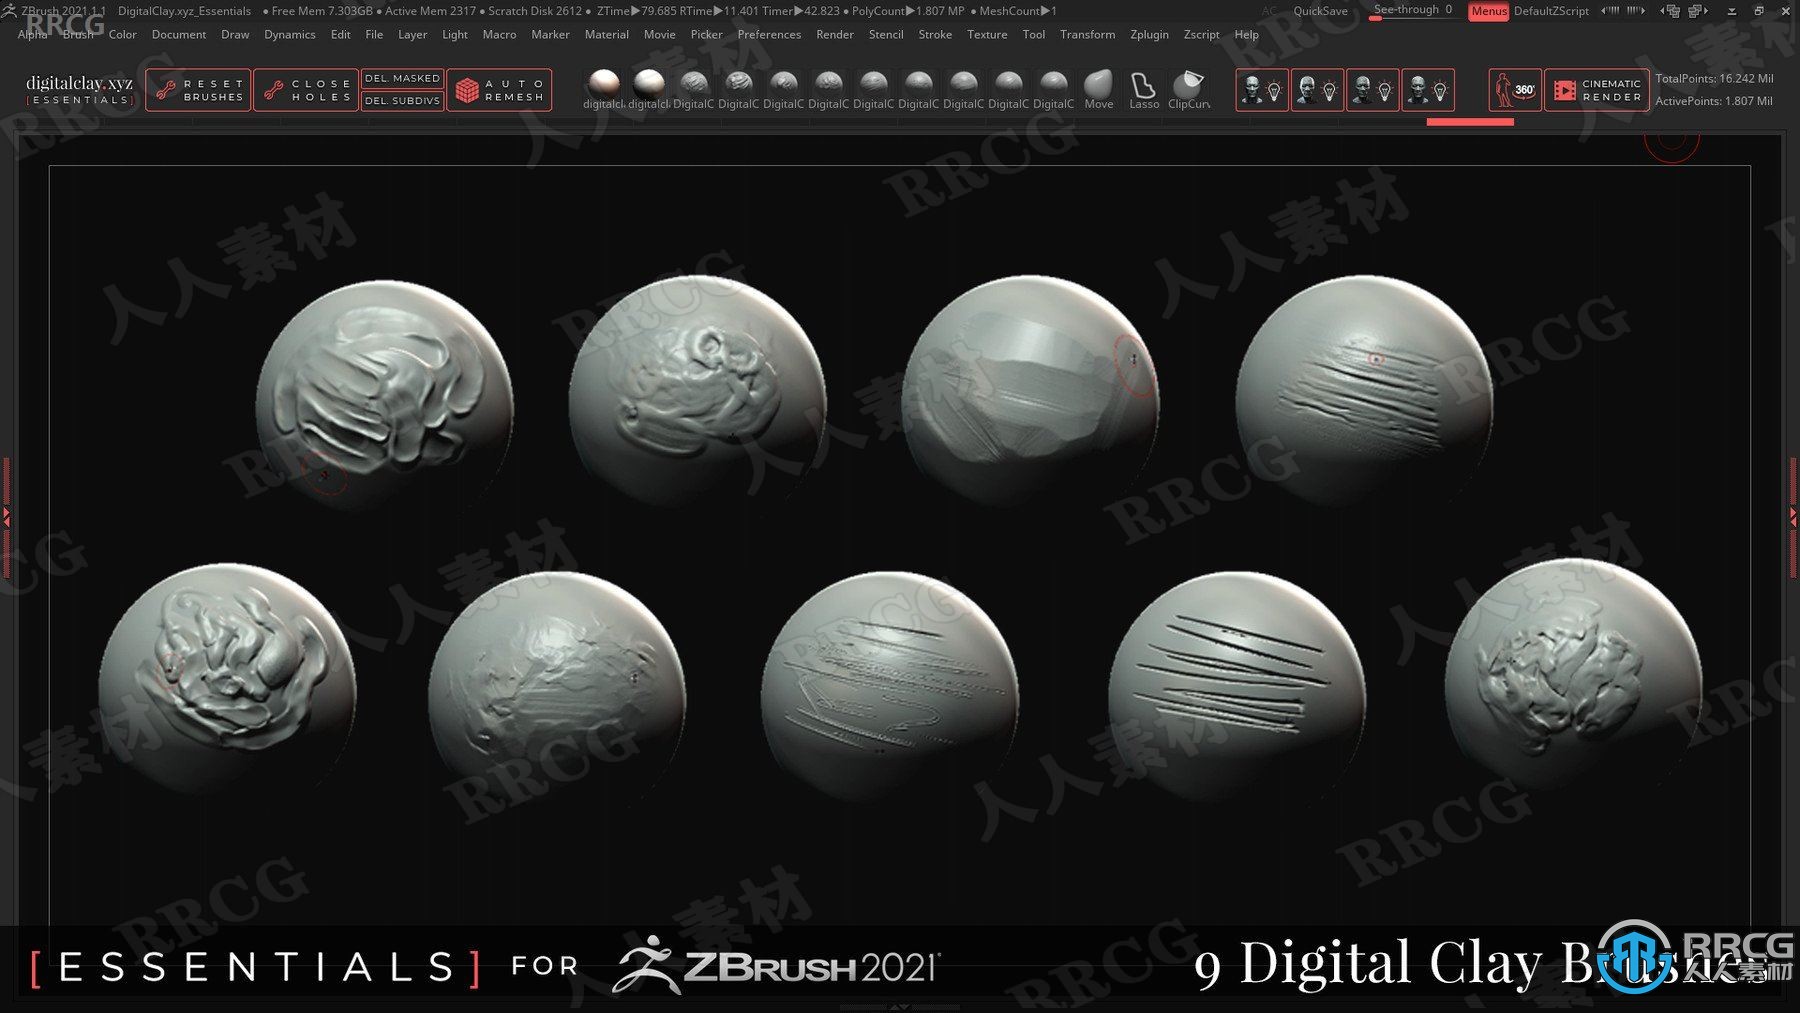1800x1013 pixels.
Task: Adjust the See-through slider
Action: pos(1413,11)
